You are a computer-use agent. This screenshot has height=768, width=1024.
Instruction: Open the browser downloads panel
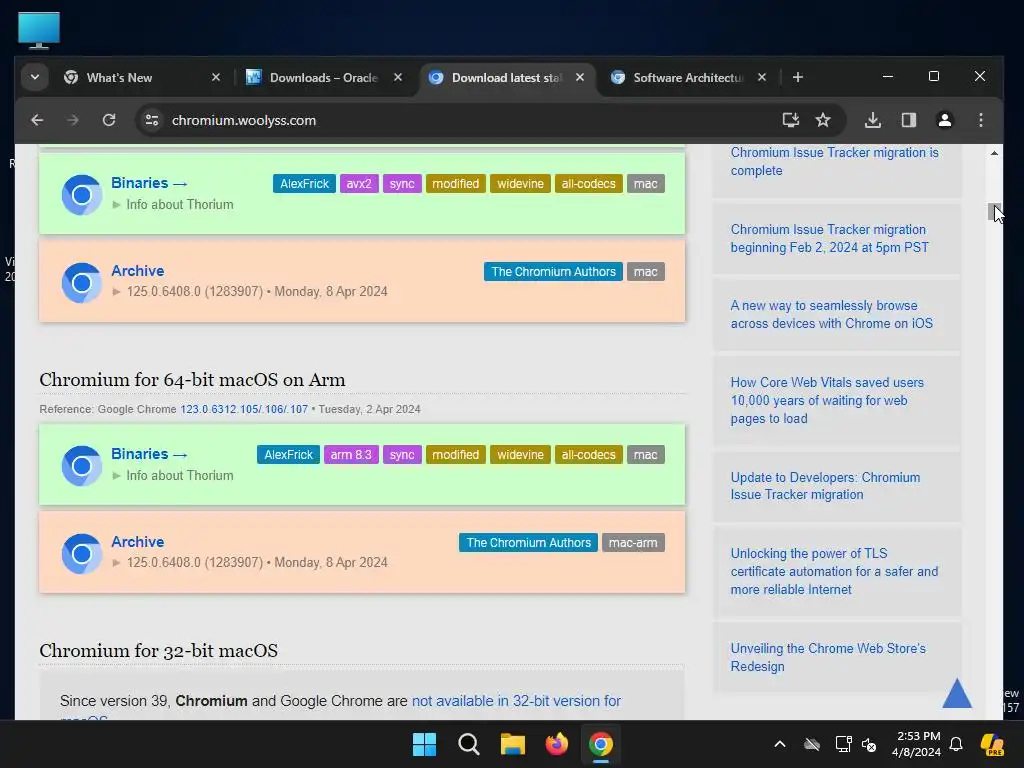click(x=872, y=120)
